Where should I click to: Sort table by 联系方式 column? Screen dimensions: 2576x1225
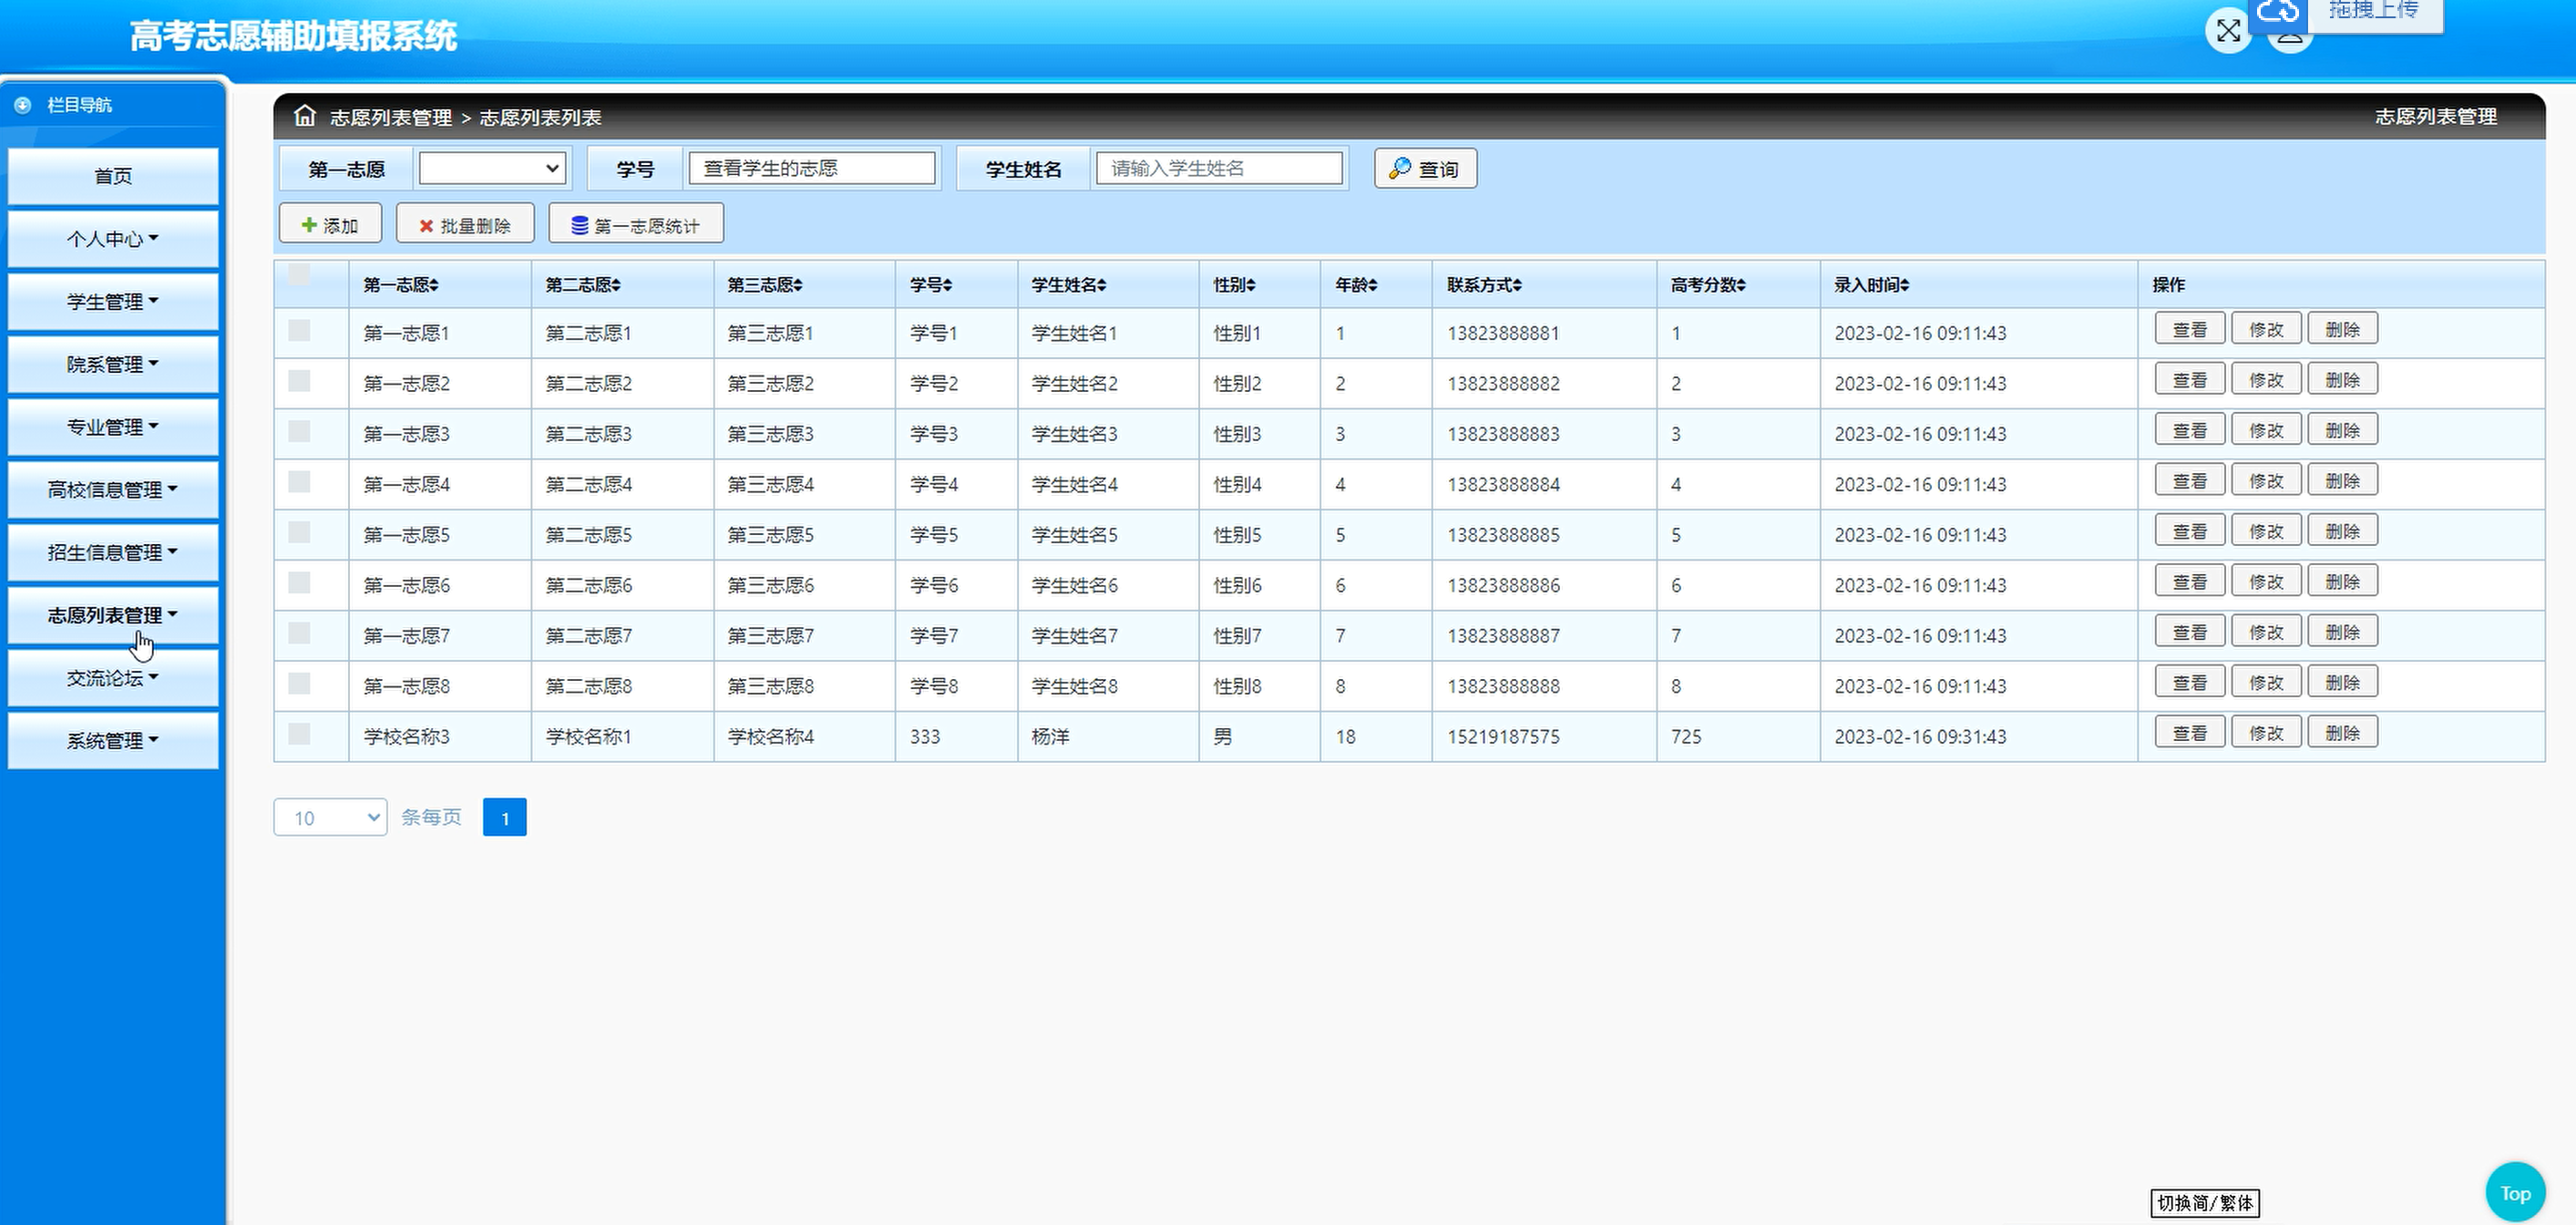click(x=1484, y=285)
